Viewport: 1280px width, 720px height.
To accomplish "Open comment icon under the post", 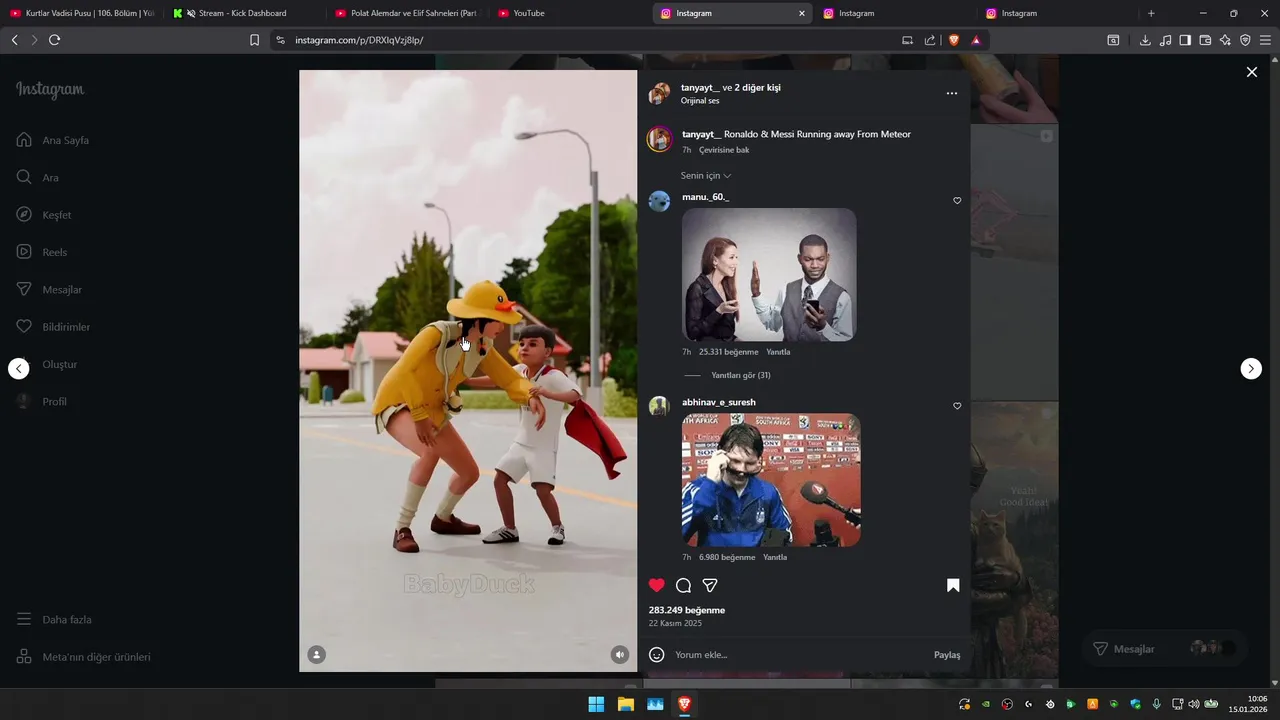I will pos(683,585).
